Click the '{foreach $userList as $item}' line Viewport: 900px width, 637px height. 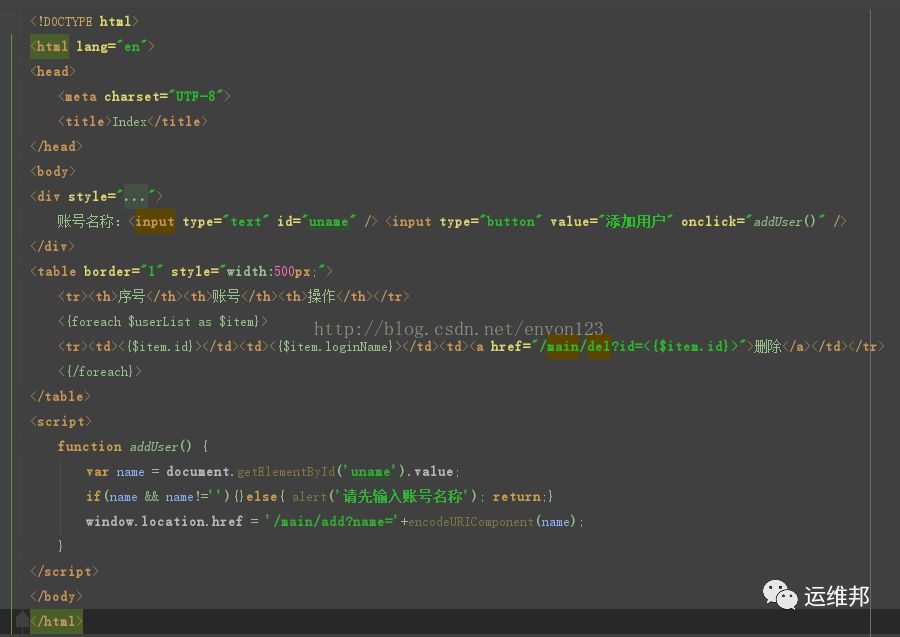pyautogui.click(x=163, y=321)
